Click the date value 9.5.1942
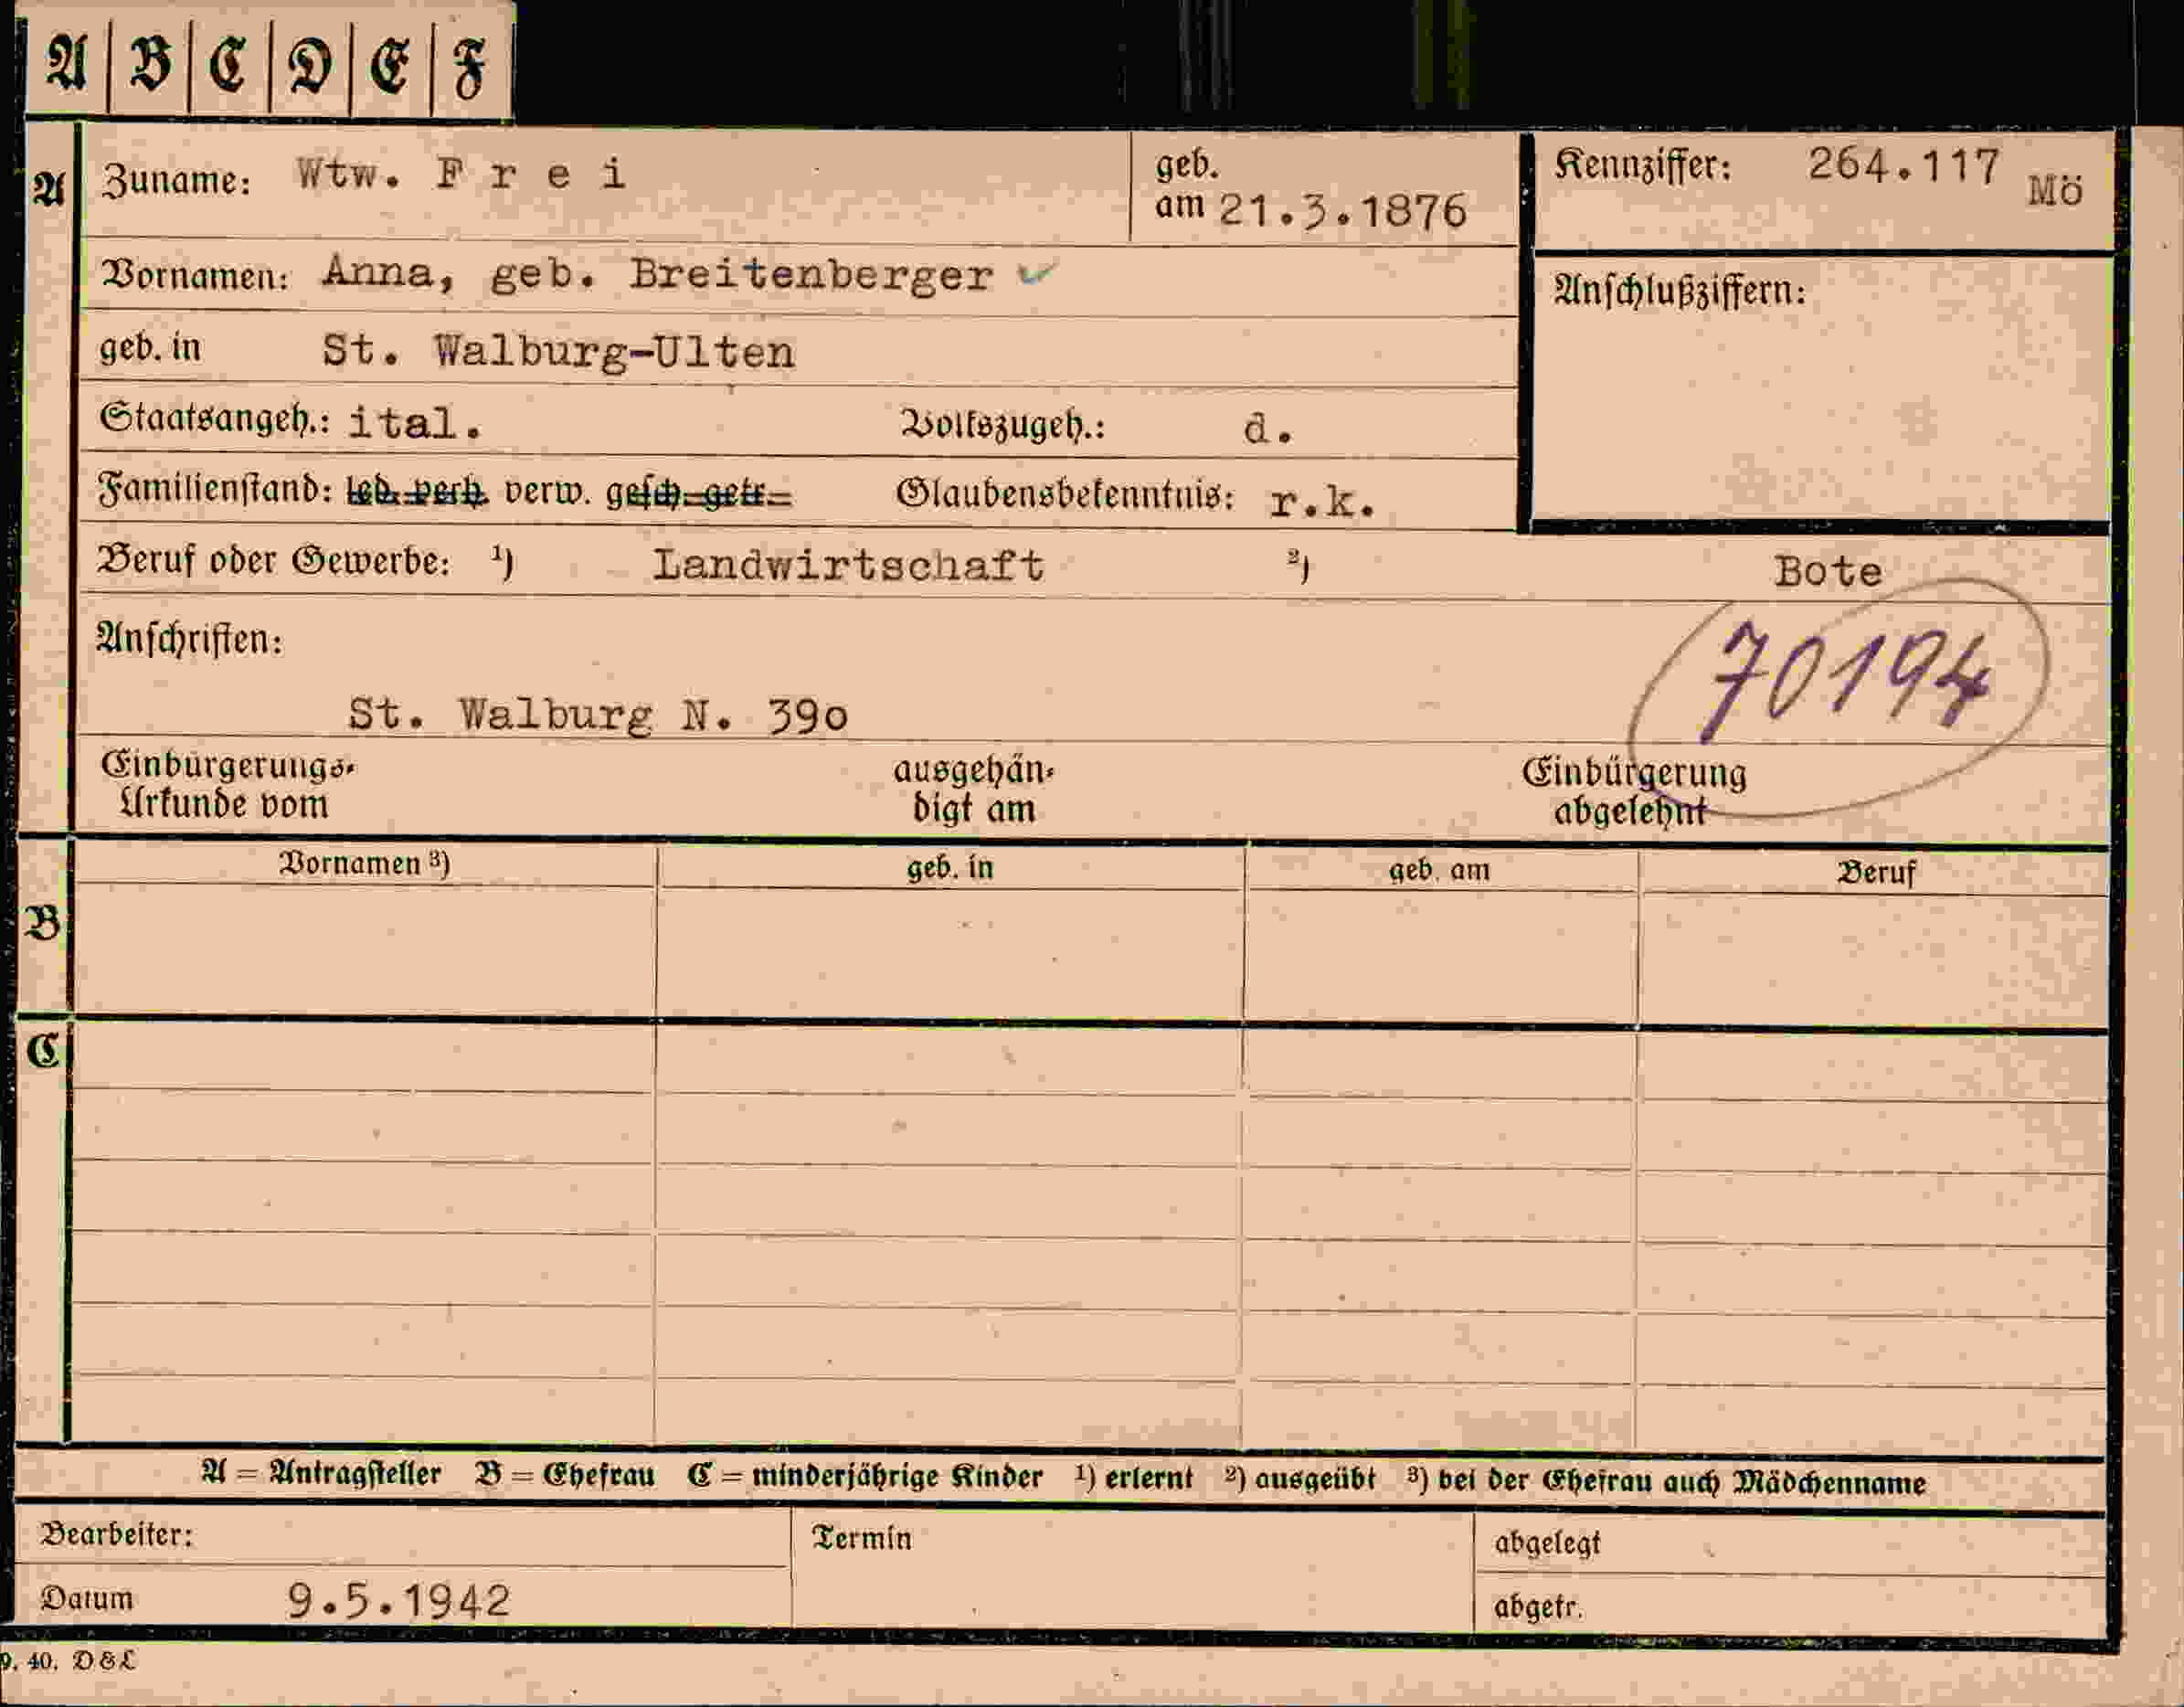 coord(399,1601)
